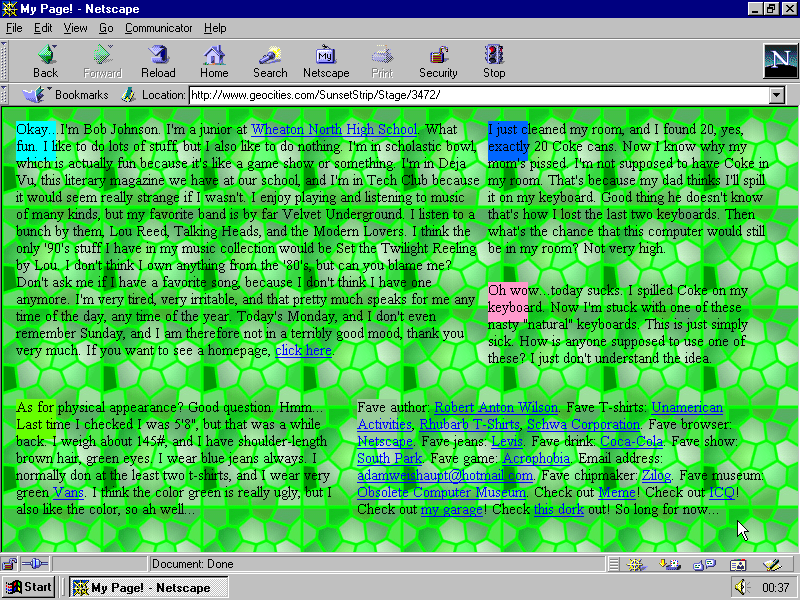
Task: Click the Windows Start button
Action: click(29, 587)
